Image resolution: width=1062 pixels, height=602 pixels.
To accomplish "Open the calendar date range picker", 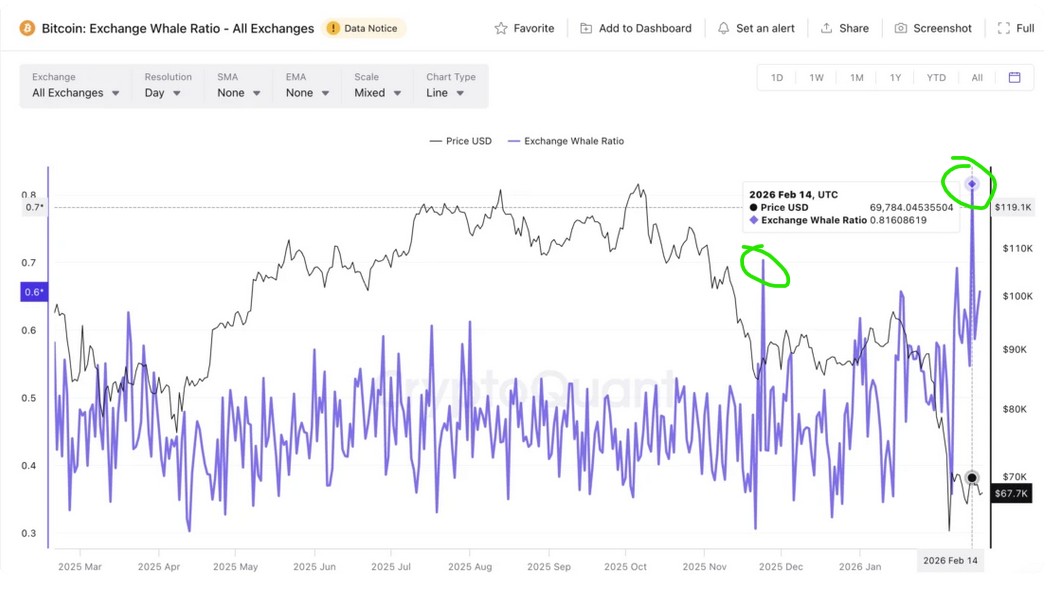I will tap(1014, 77).
